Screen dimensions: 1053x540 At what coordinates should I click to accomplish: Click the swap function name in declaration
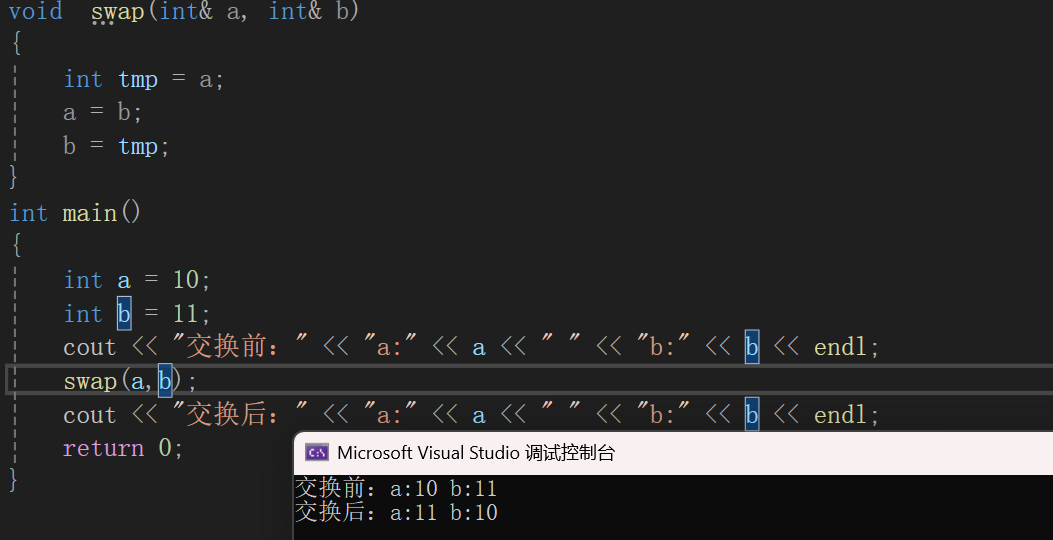pos(118,11)
